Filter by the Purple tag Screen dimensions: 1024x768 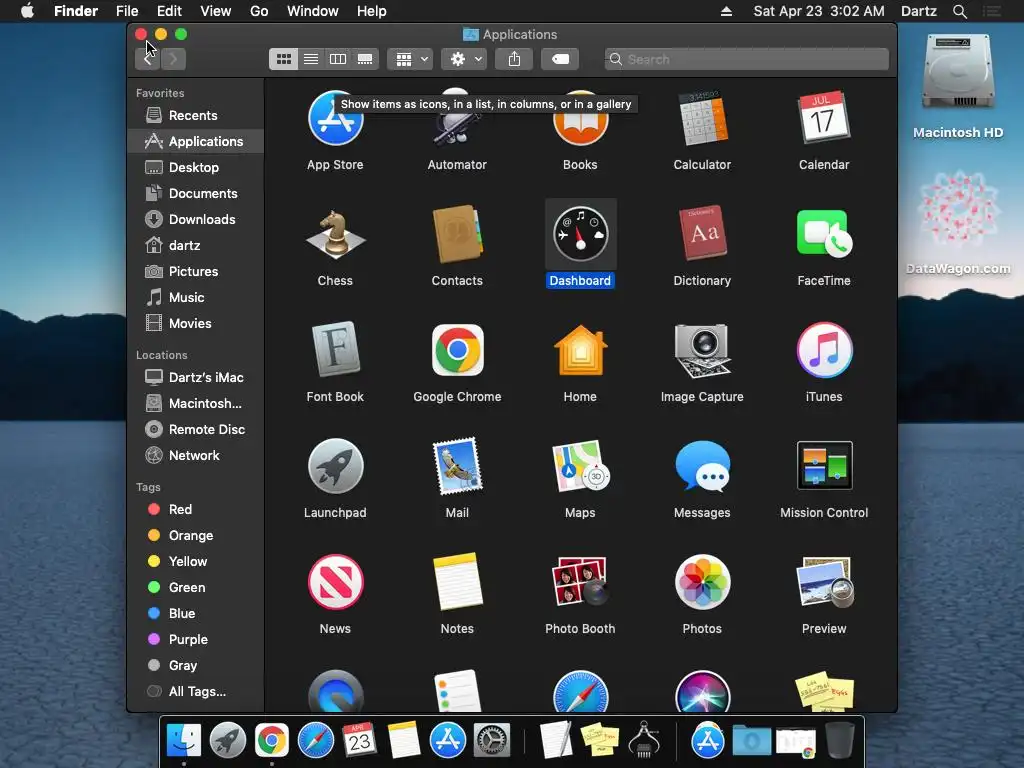point(196,640)
